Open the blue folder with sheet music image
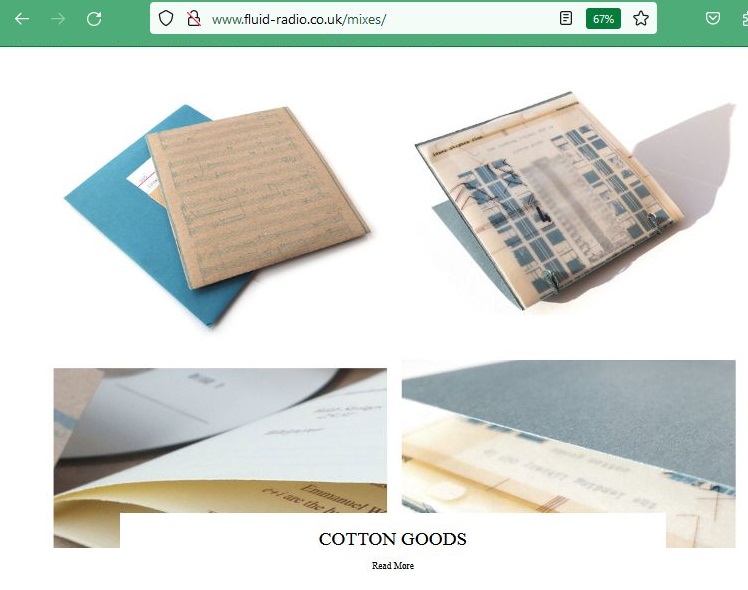The image size is (748, 590). [x=217, y=214]
